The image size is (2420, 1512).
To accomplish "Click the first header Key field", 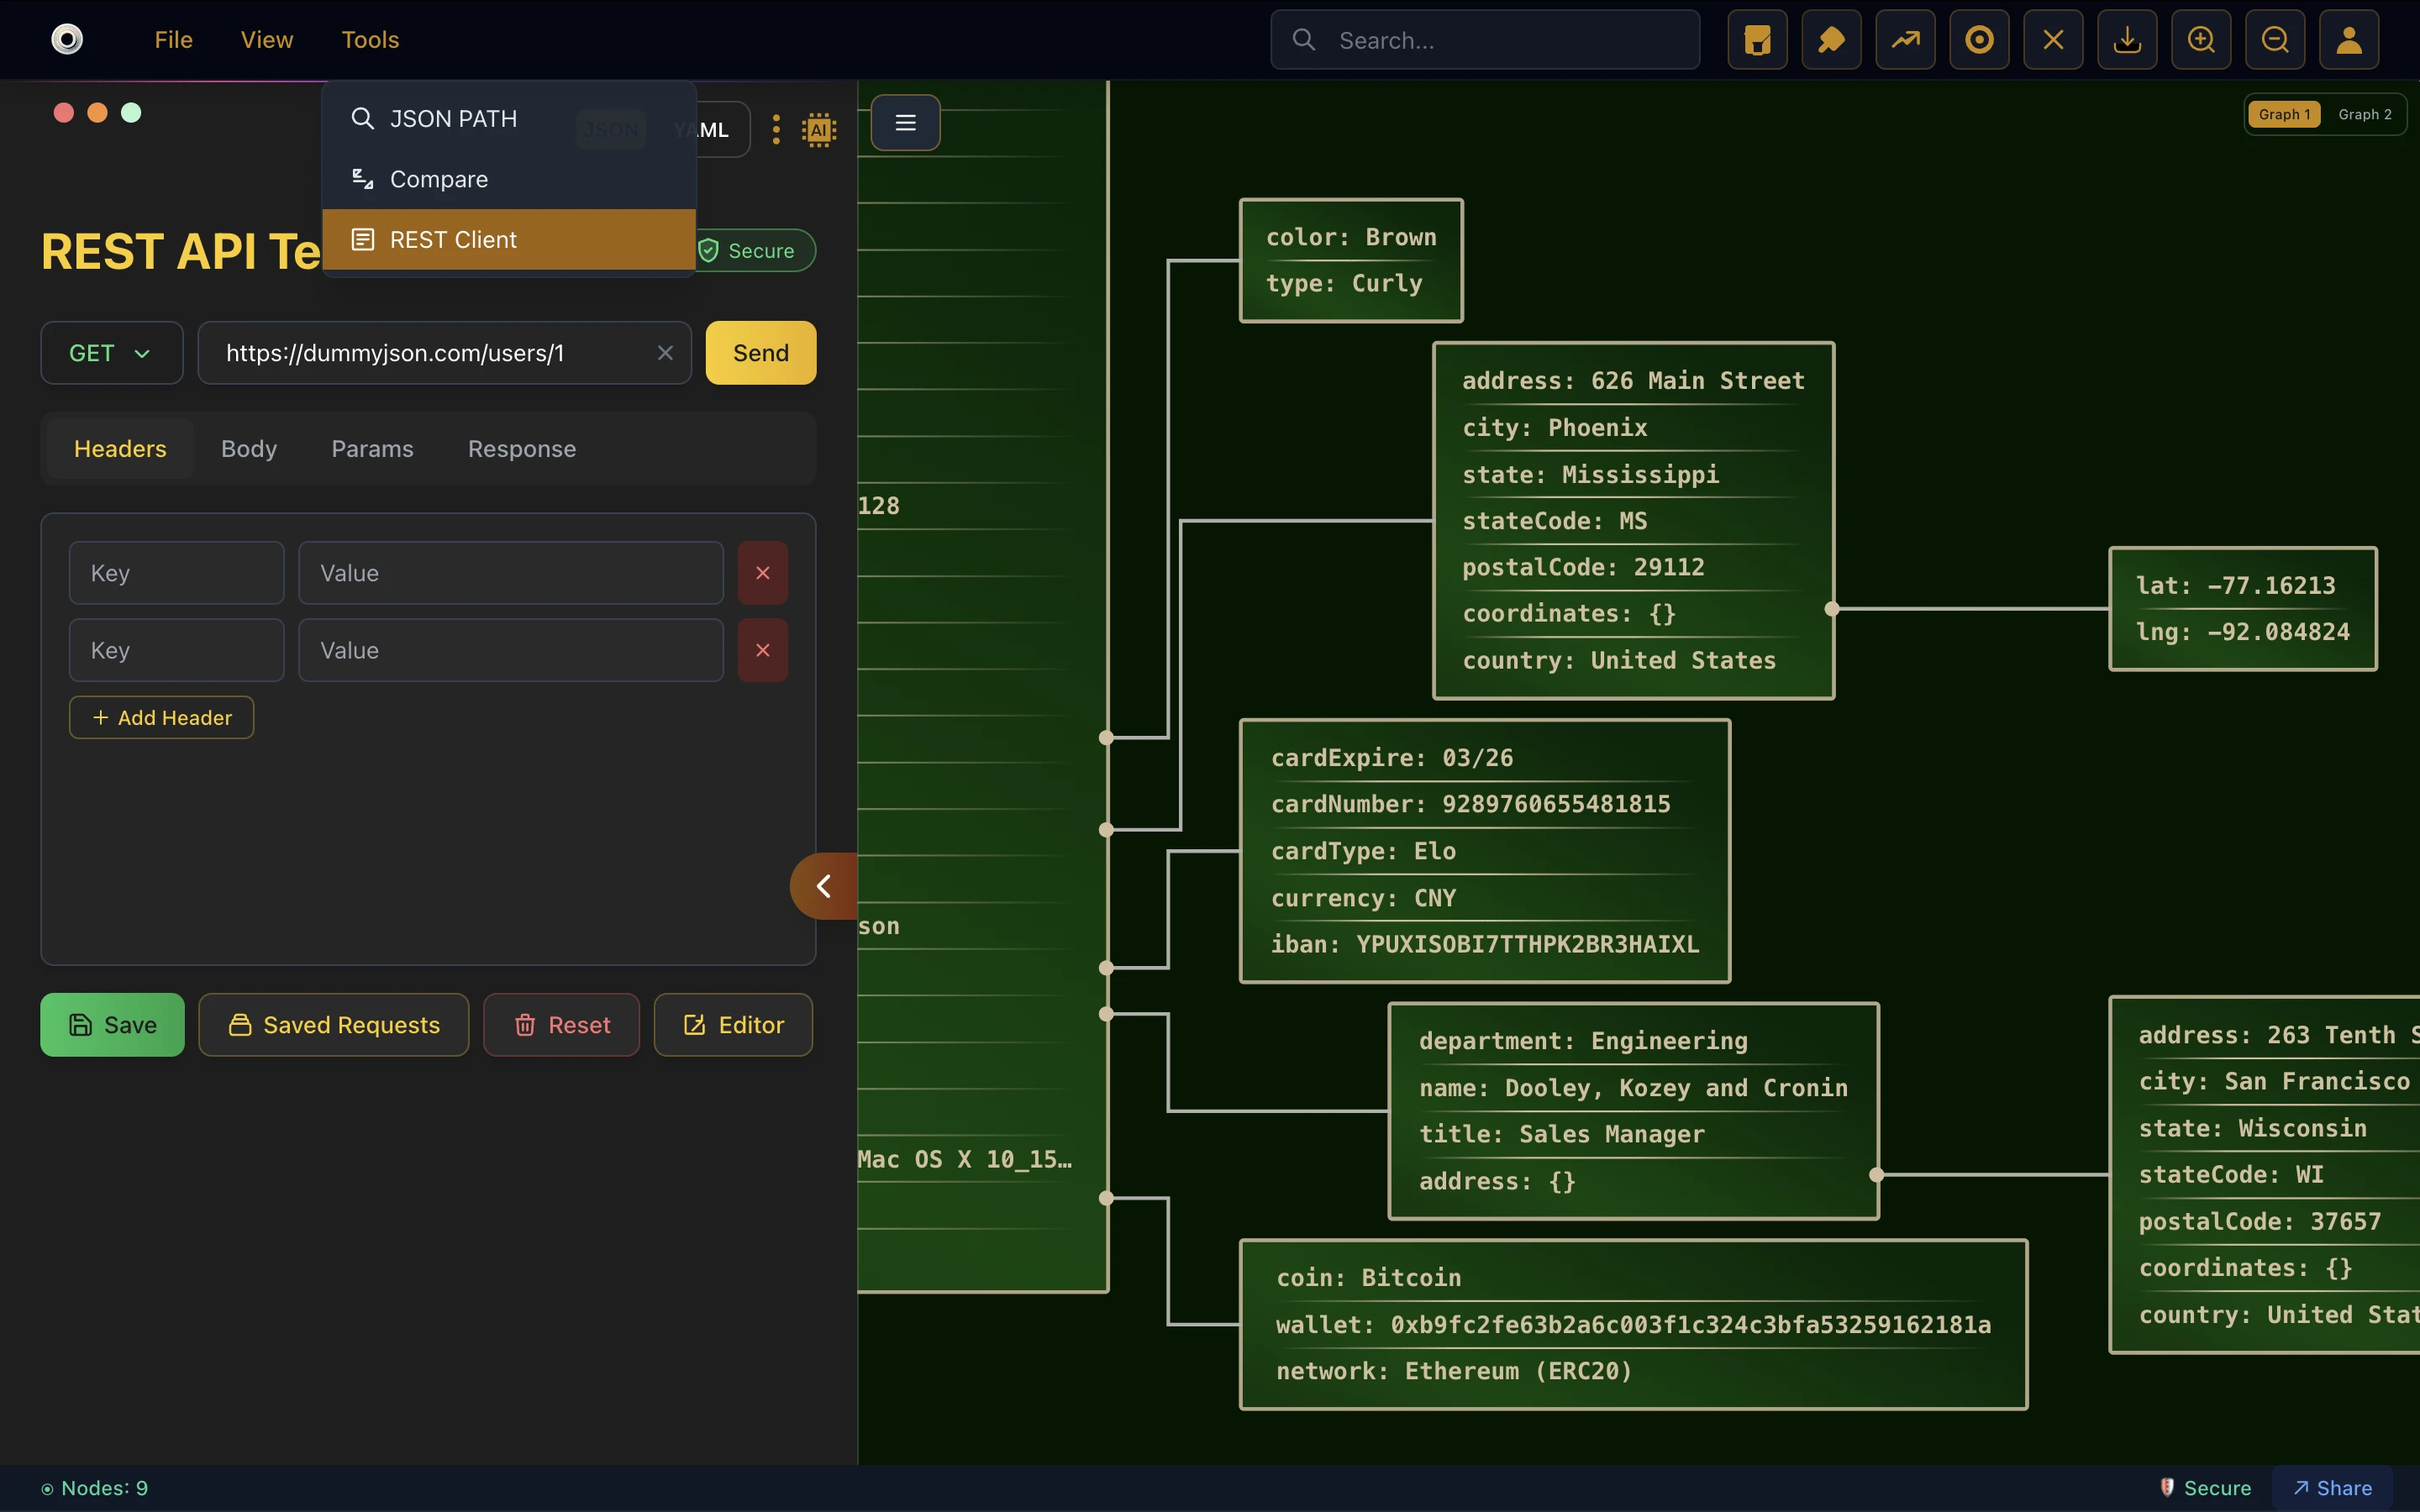I will tap(176, 573).
